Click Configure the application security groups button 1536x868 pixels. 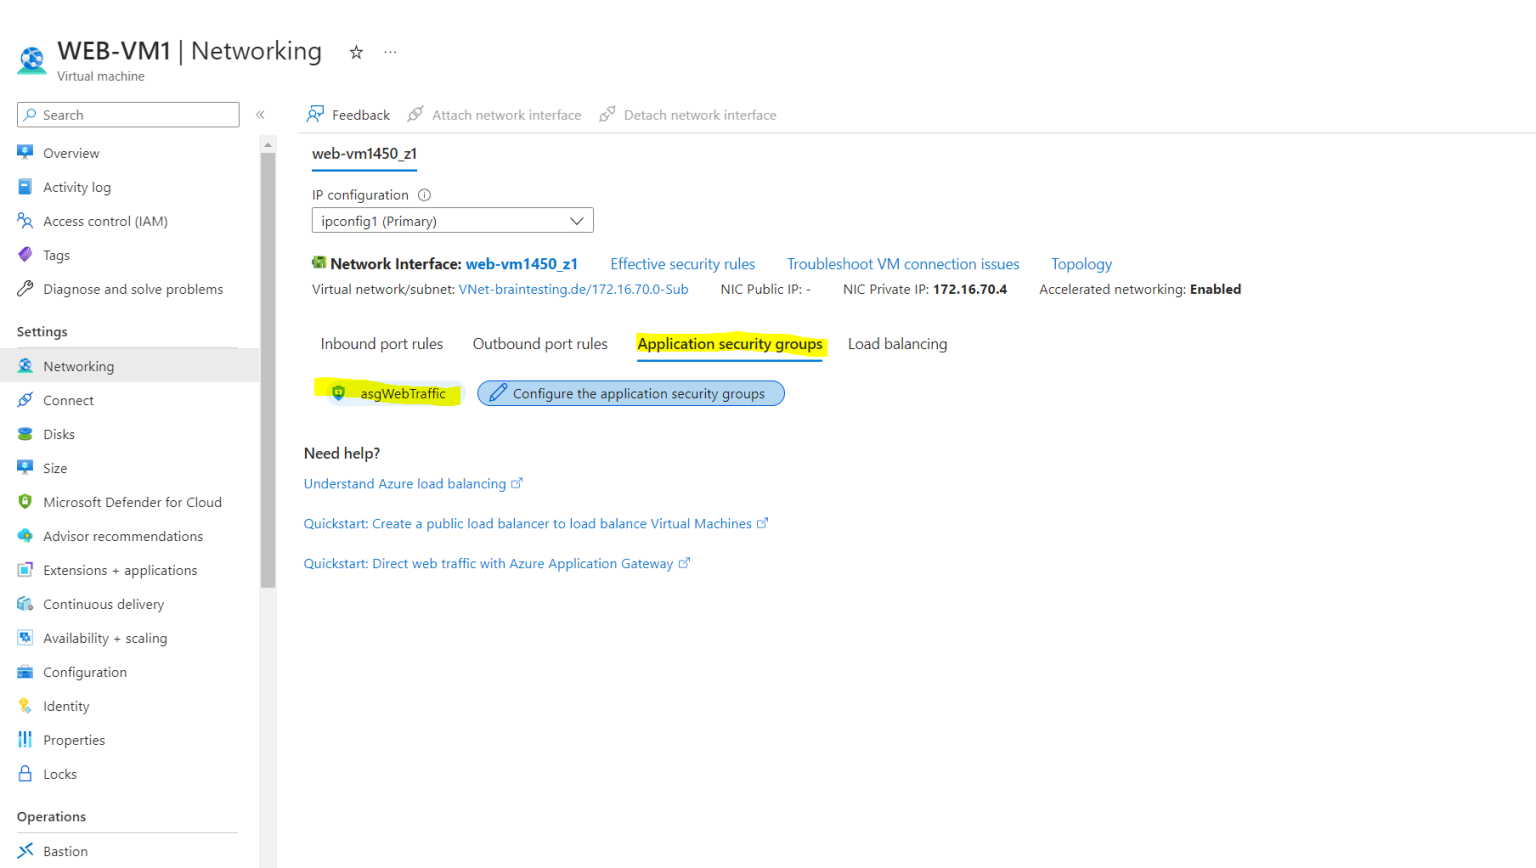[x=631, y=394]
